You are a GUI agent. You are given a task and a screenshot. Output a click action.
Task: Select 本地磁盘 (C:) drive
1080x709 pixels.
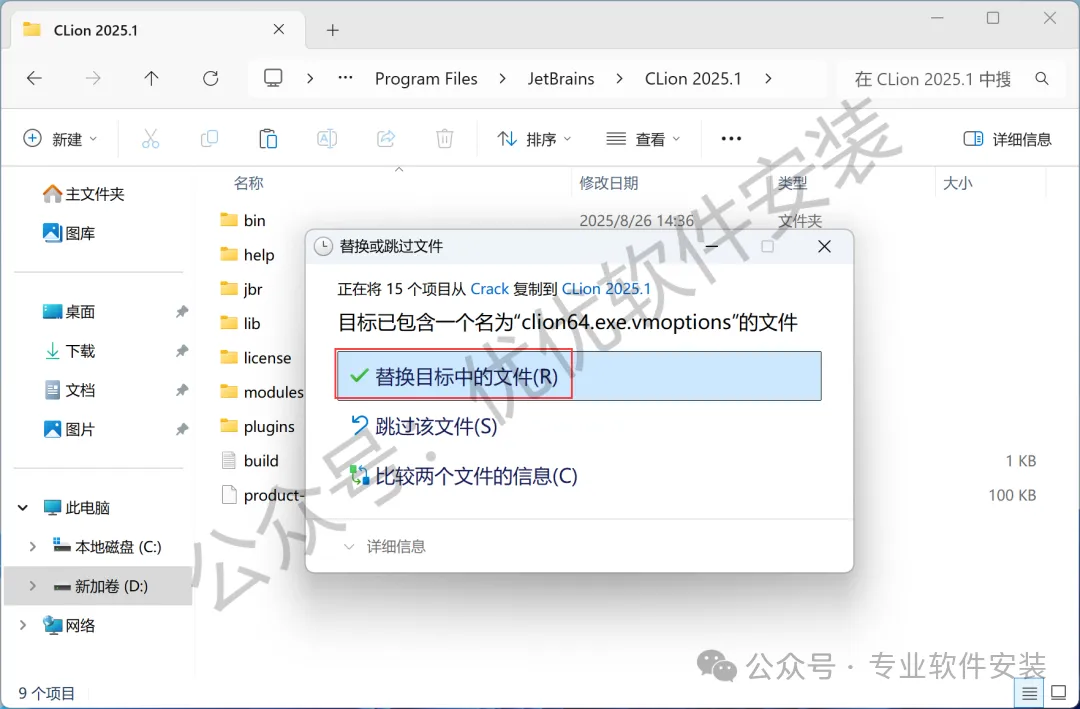coord(107,547)
